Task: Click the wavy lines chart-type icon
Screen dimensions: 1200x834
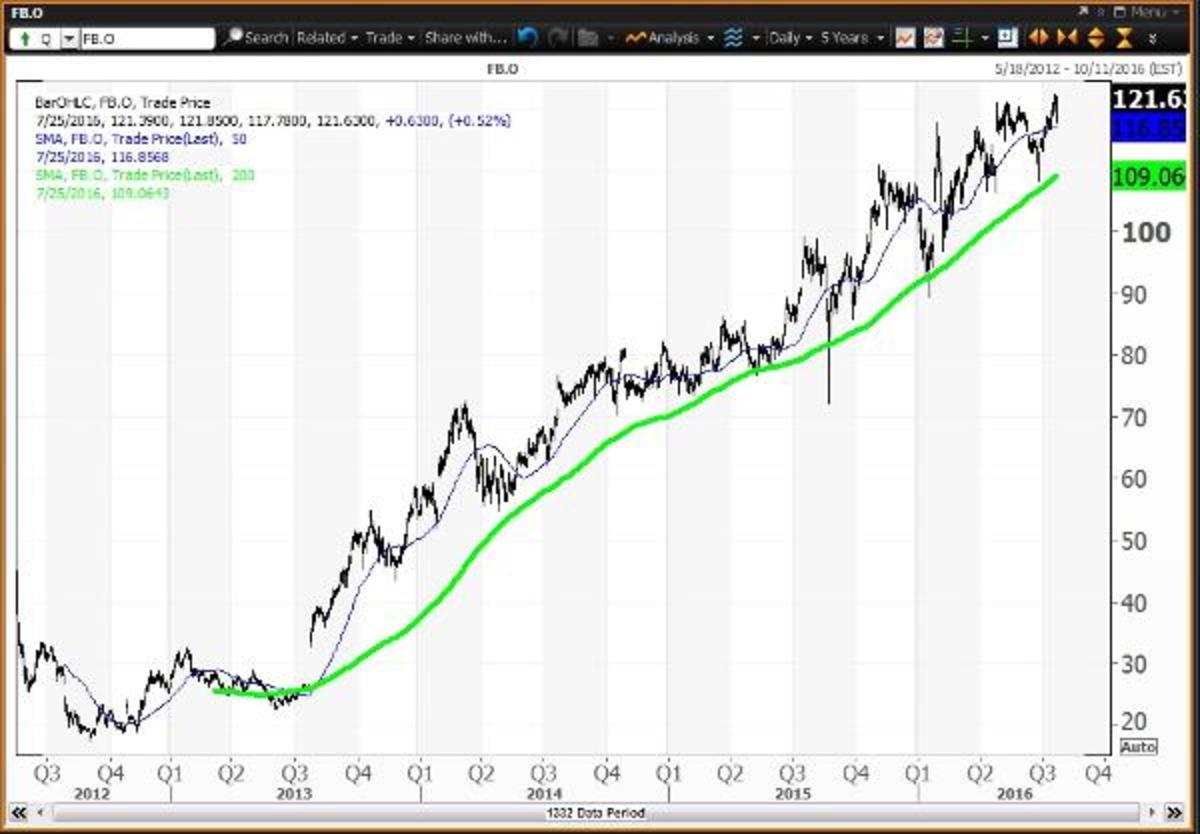Action: (733, 38)
